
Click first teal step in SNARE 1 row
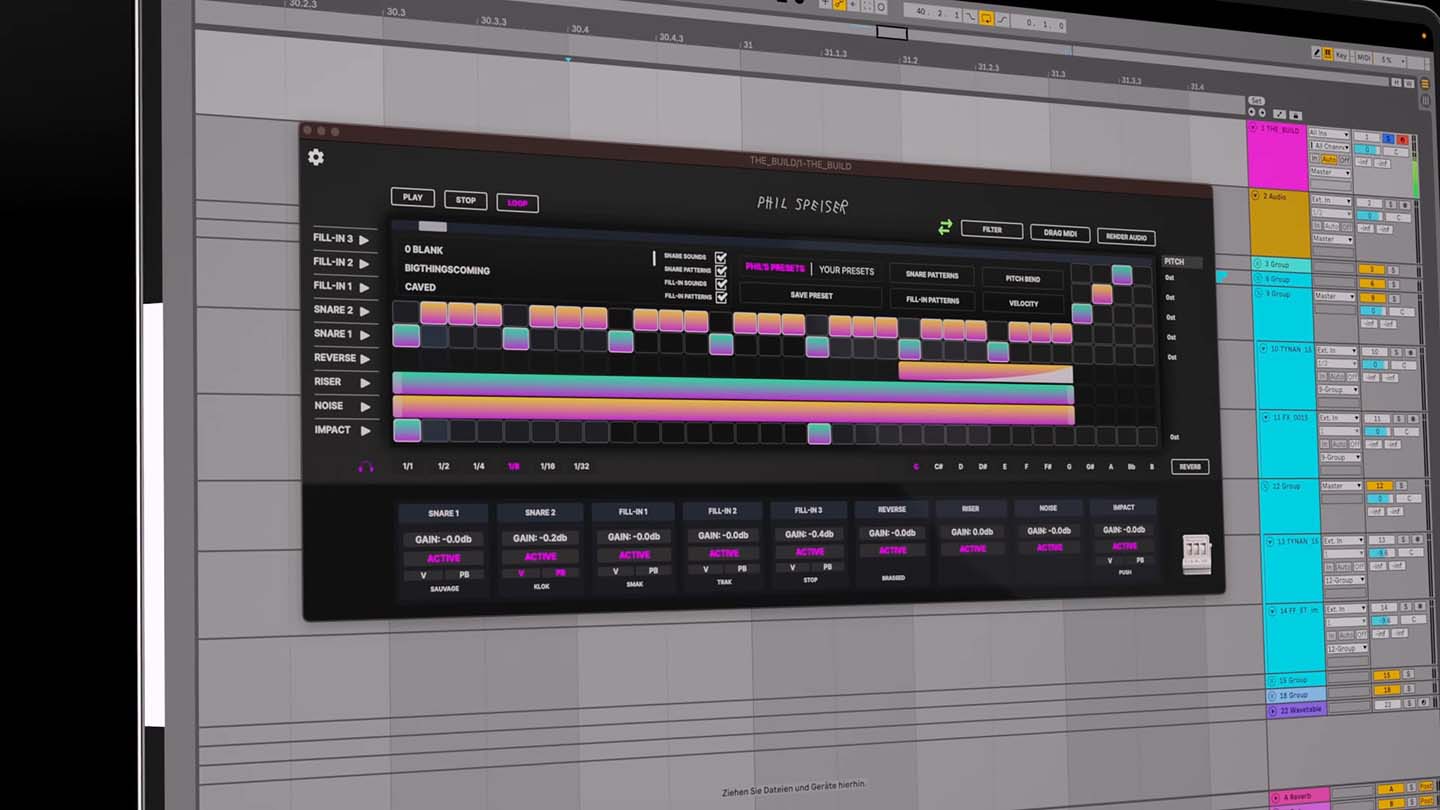406,335
